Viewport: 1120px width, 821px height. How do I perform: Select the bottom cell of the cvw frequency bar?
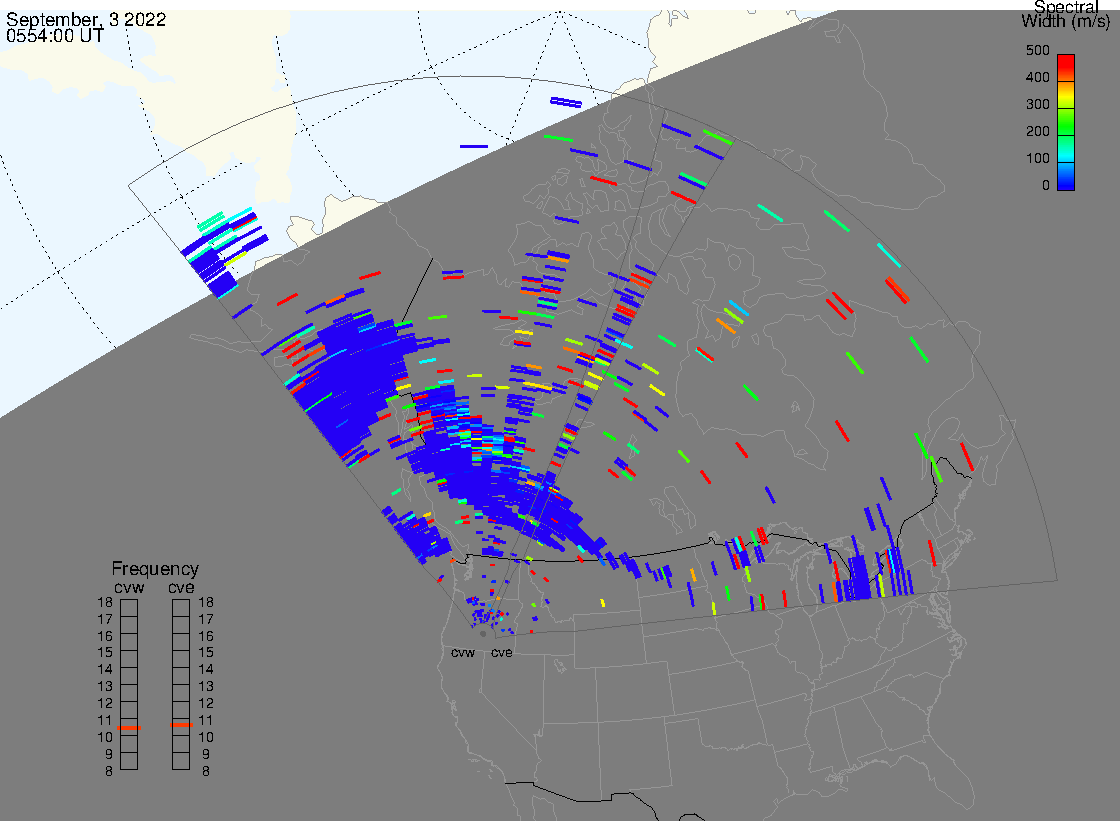coord(129,761)
